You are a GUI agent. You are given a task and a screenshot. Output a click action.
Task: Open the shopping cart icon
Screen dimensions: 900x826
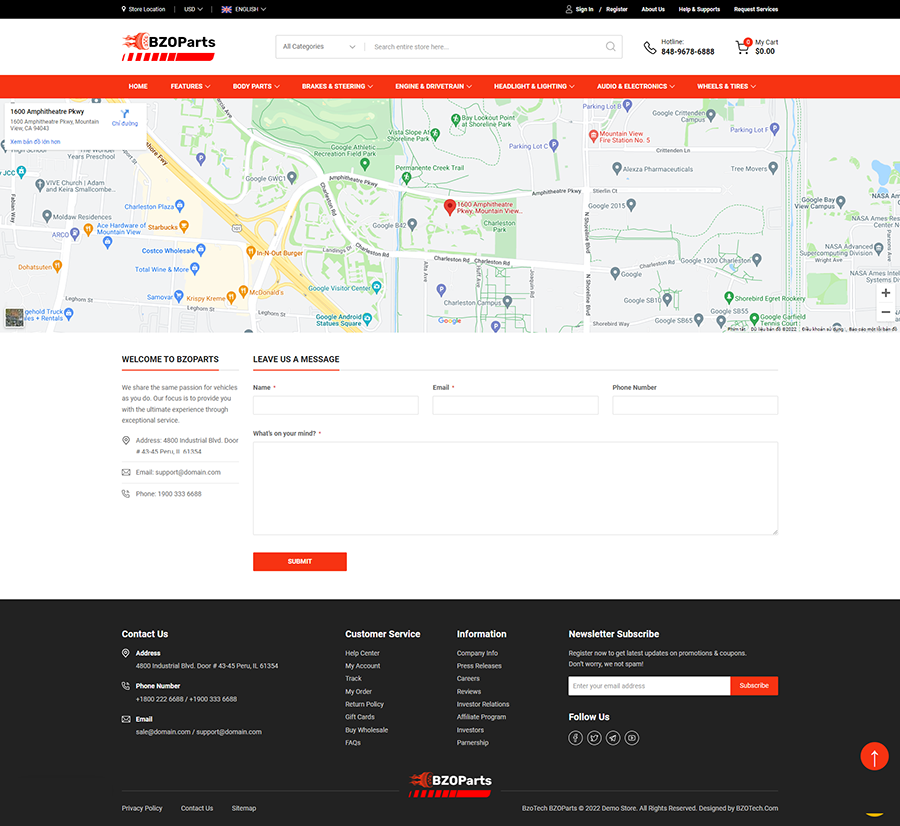click(742, 47)
